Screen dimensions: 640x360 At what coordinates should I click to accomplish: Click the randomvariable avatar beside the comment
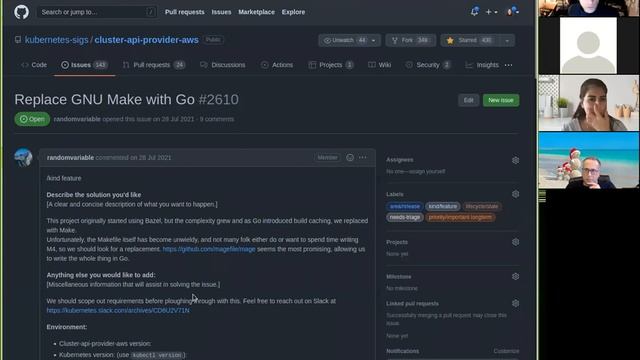coord(23,157)
